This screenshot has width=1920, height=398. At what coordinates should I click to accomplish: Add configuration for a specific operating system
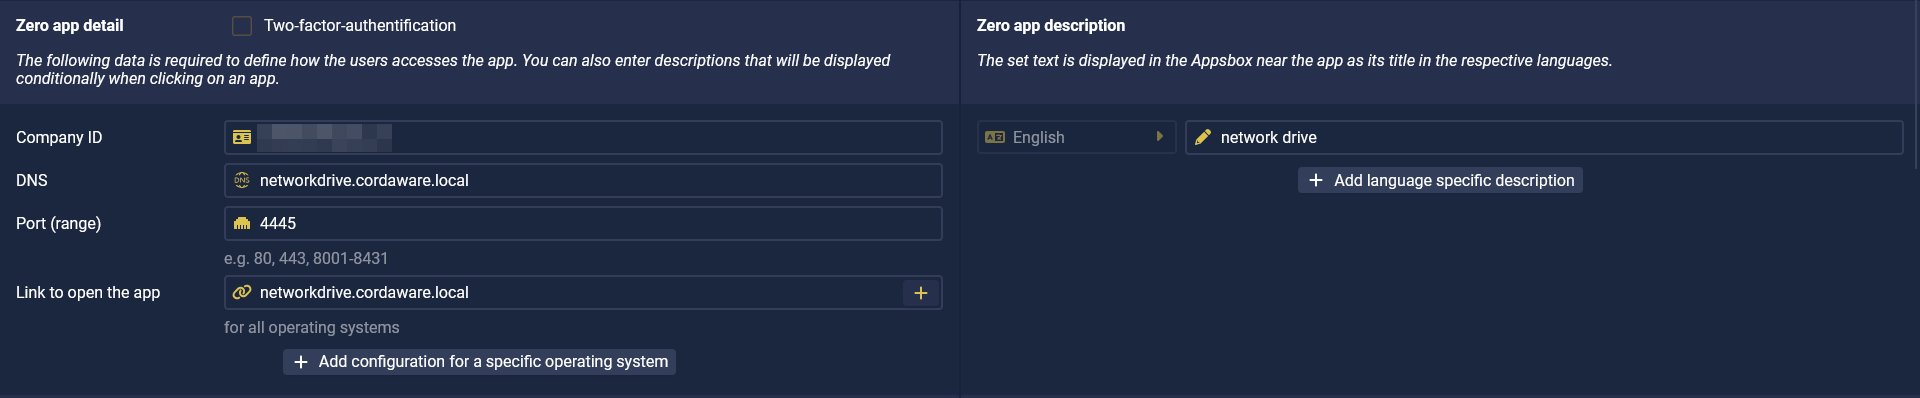pyautogui.click(x=479, y=362)
